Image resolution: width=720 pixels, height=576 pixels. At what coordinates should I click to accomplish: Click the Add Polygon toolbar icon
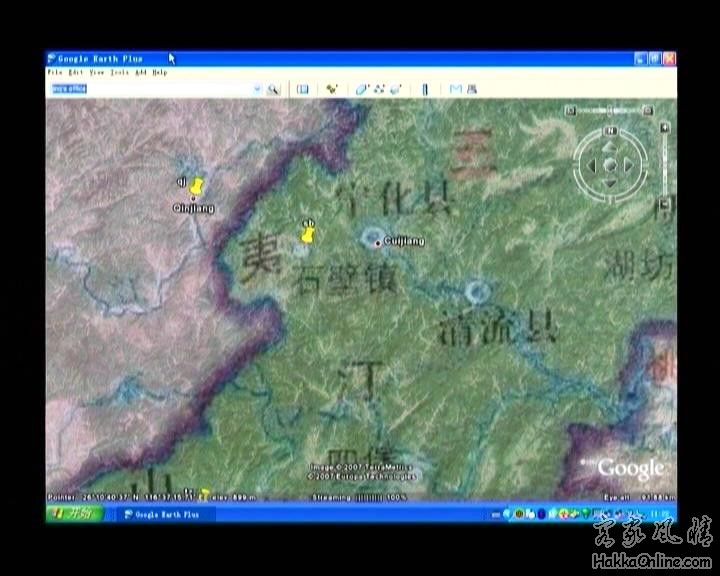point(362,89)
